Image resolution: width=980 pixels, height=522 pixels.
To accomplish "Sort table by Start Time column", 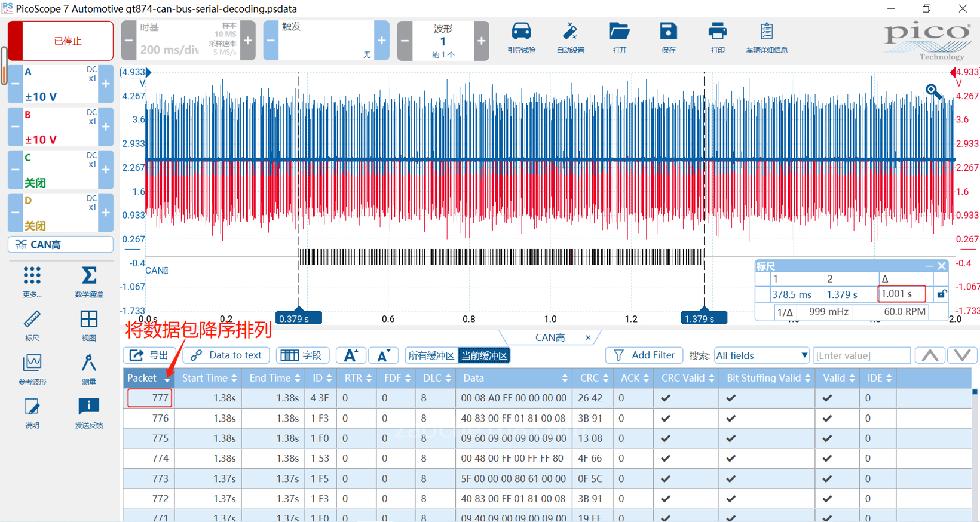I will 209,378.
